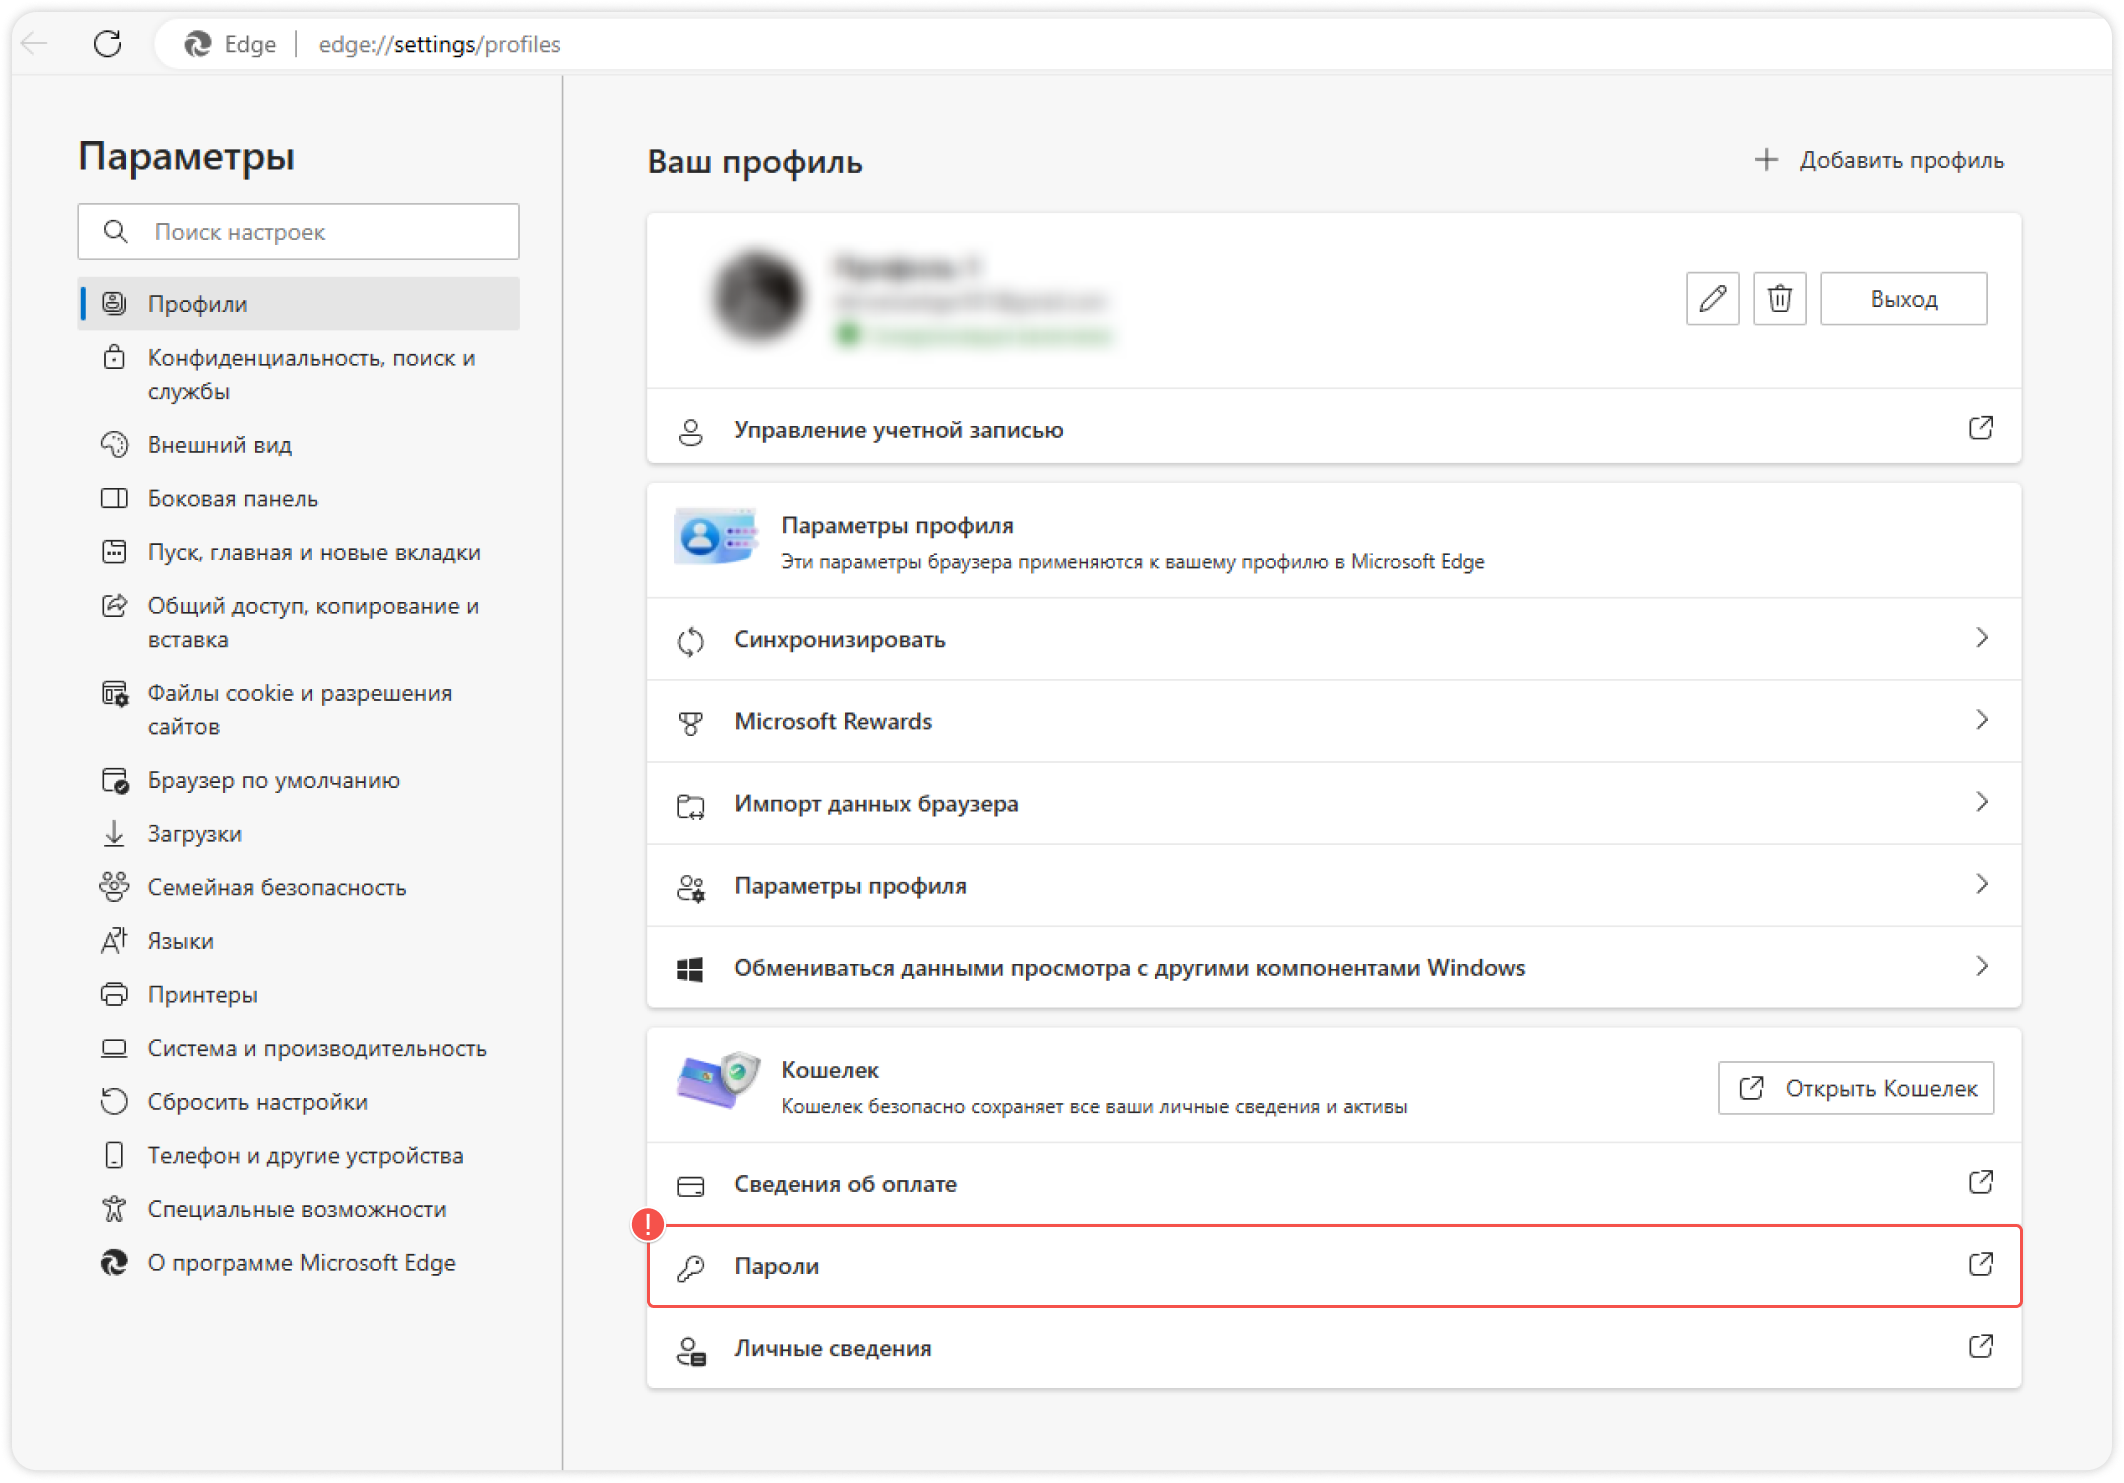Click the Rewards trophy icon

tap(690, 723)
